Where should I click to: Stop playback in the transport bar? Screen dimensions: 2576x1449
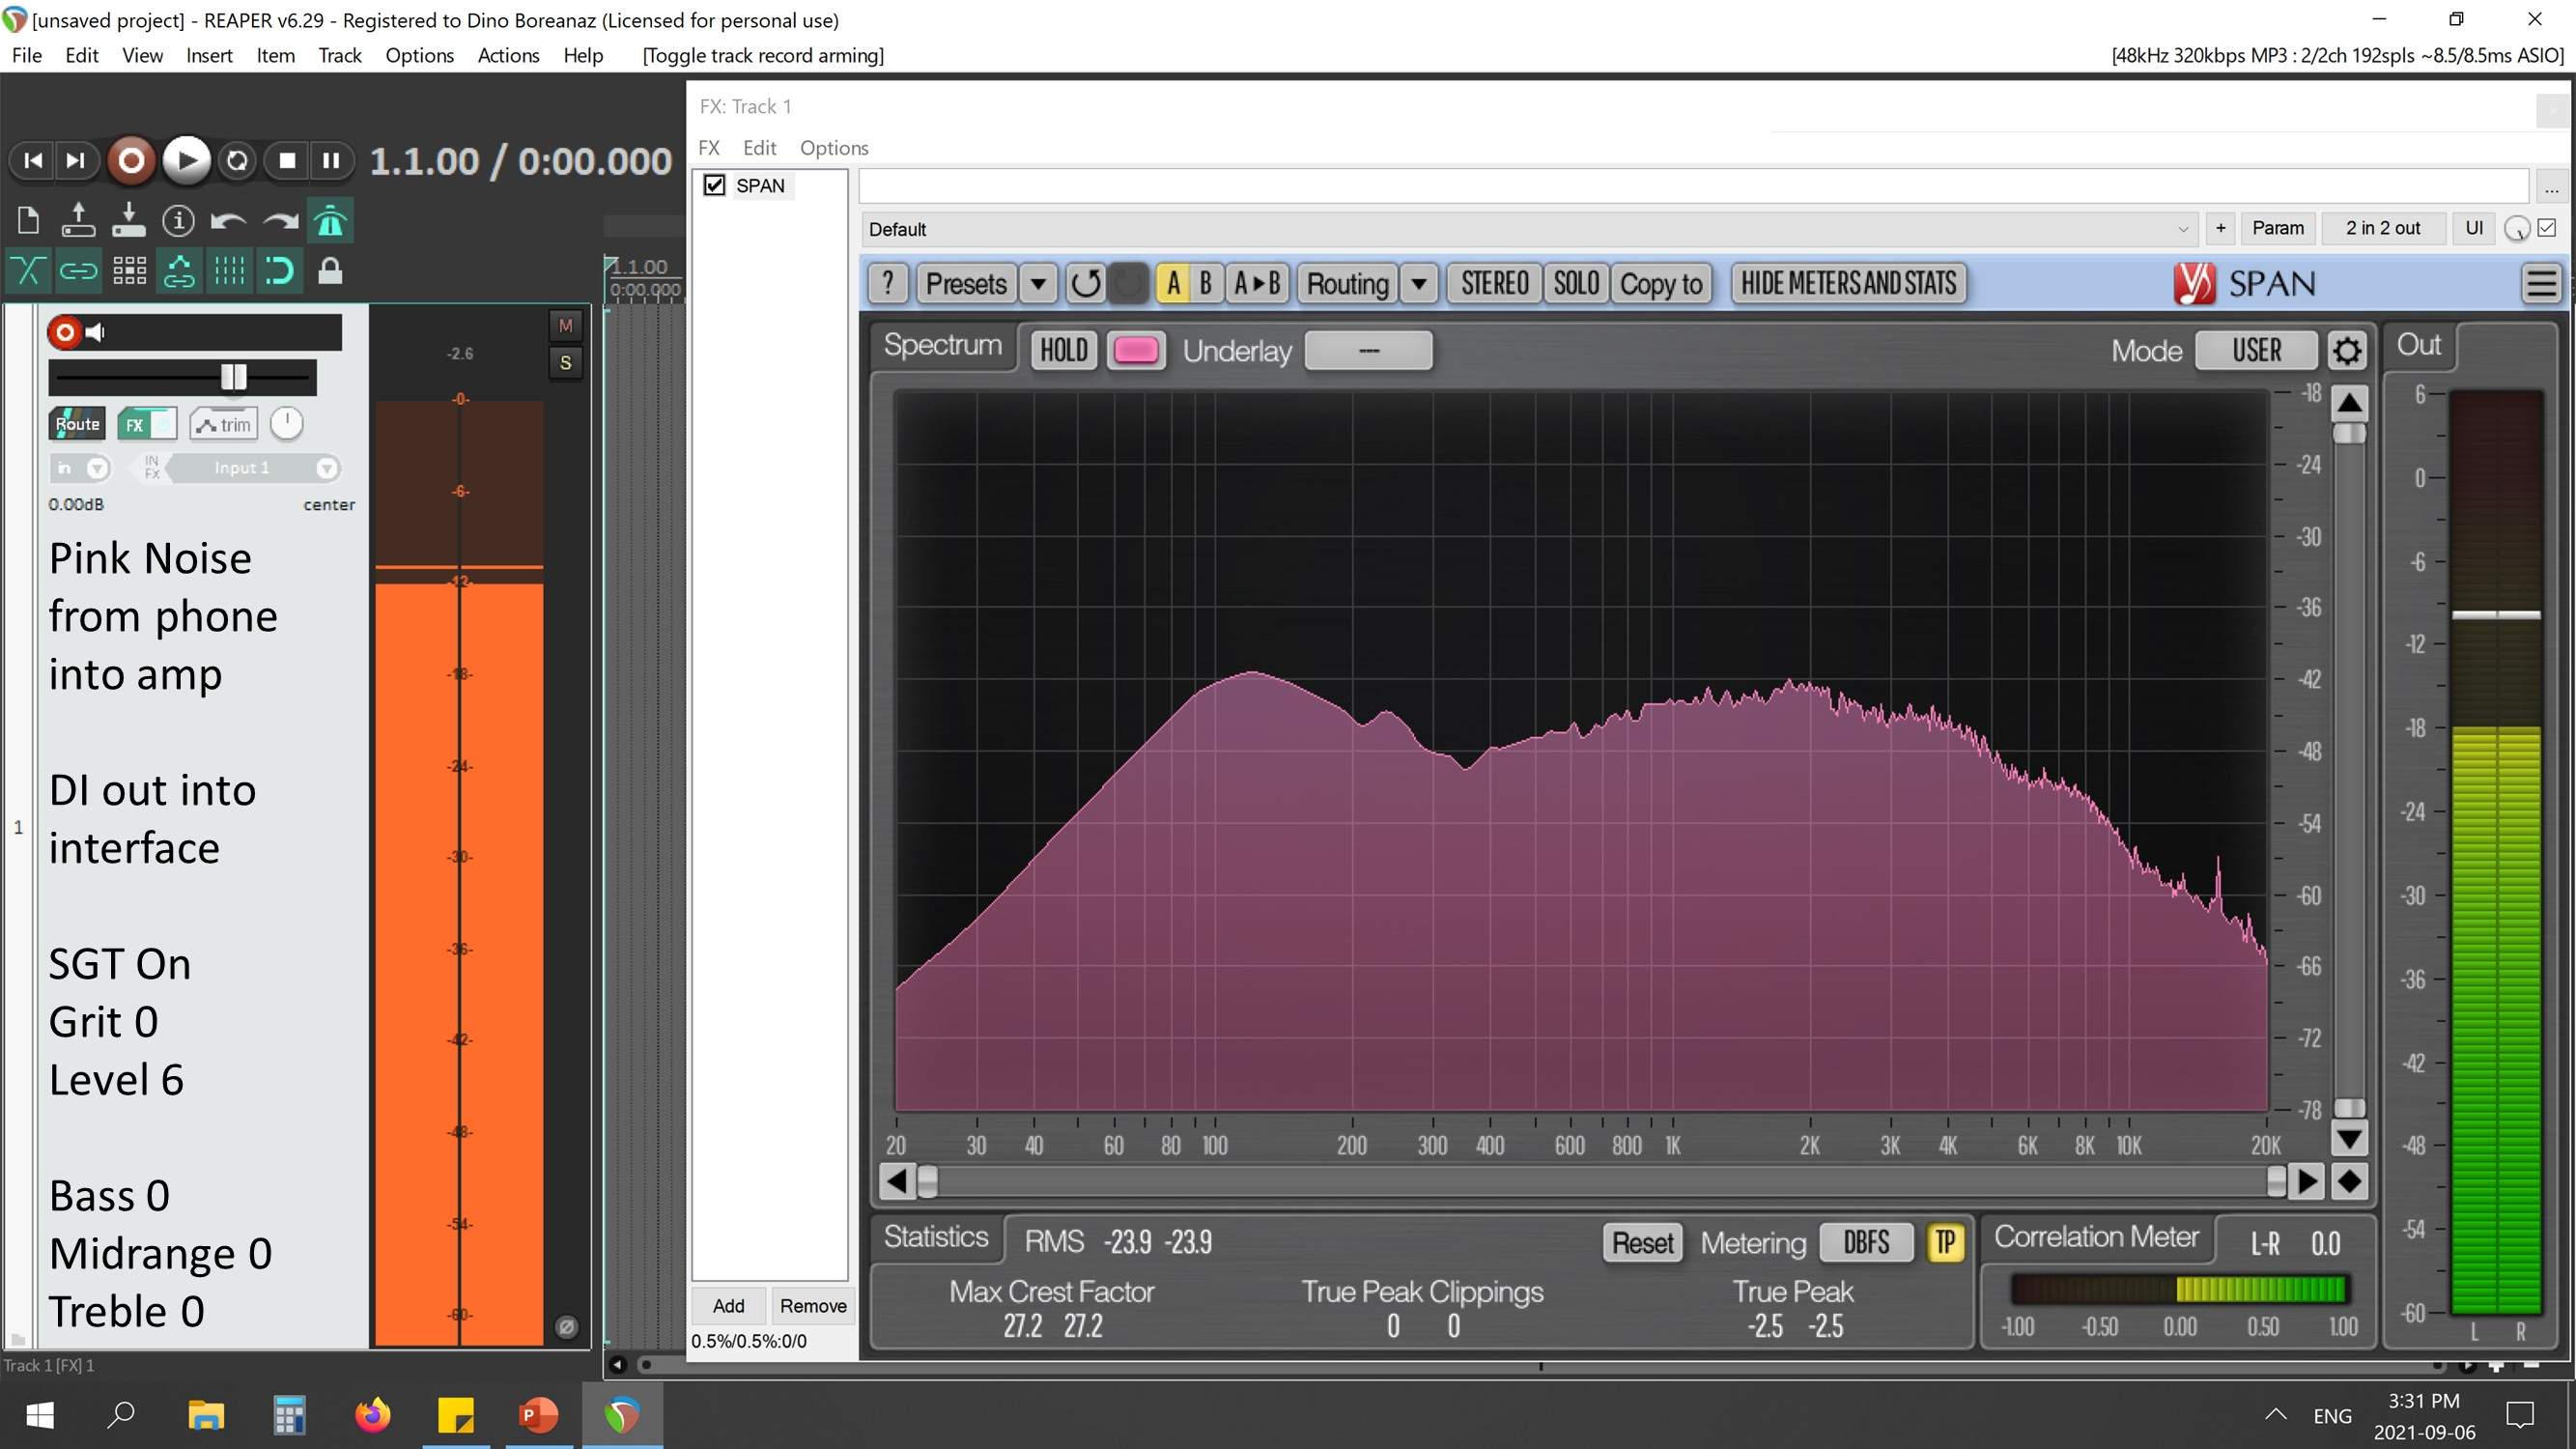(287, 160)
